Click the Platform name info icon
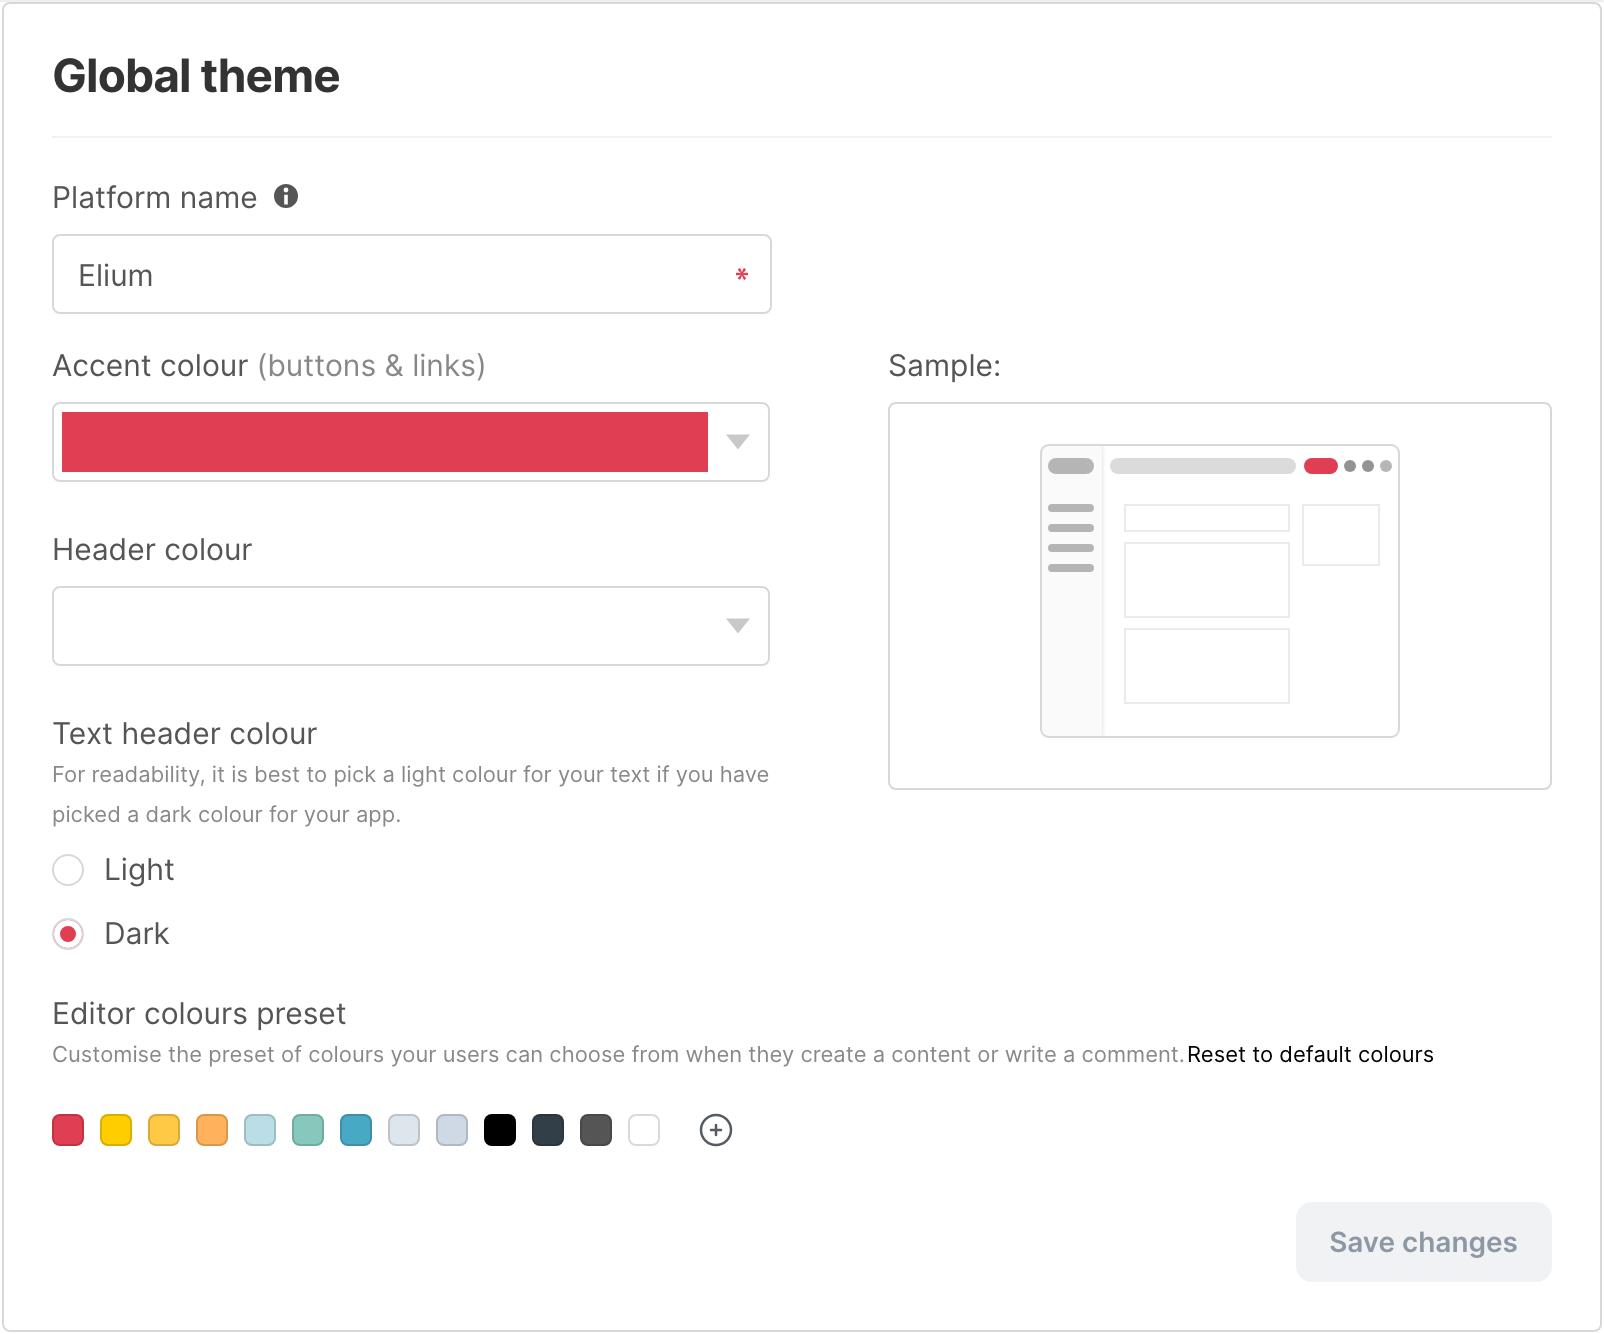 pyautogui.click(x=286, y=196)
